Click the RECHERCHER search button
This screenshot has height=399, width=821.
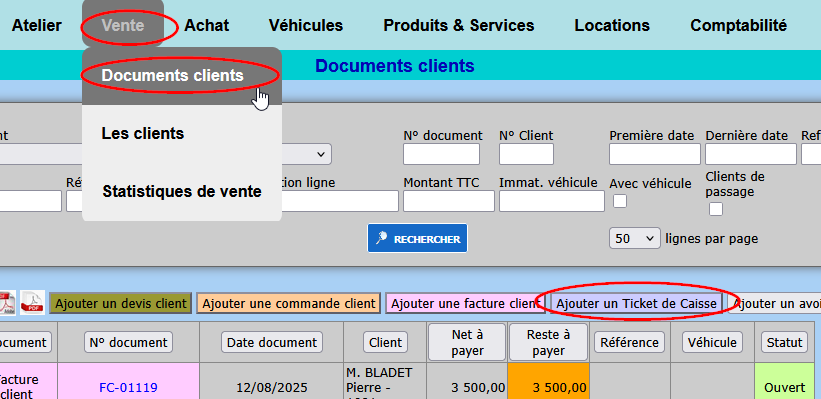coord(417,239)
